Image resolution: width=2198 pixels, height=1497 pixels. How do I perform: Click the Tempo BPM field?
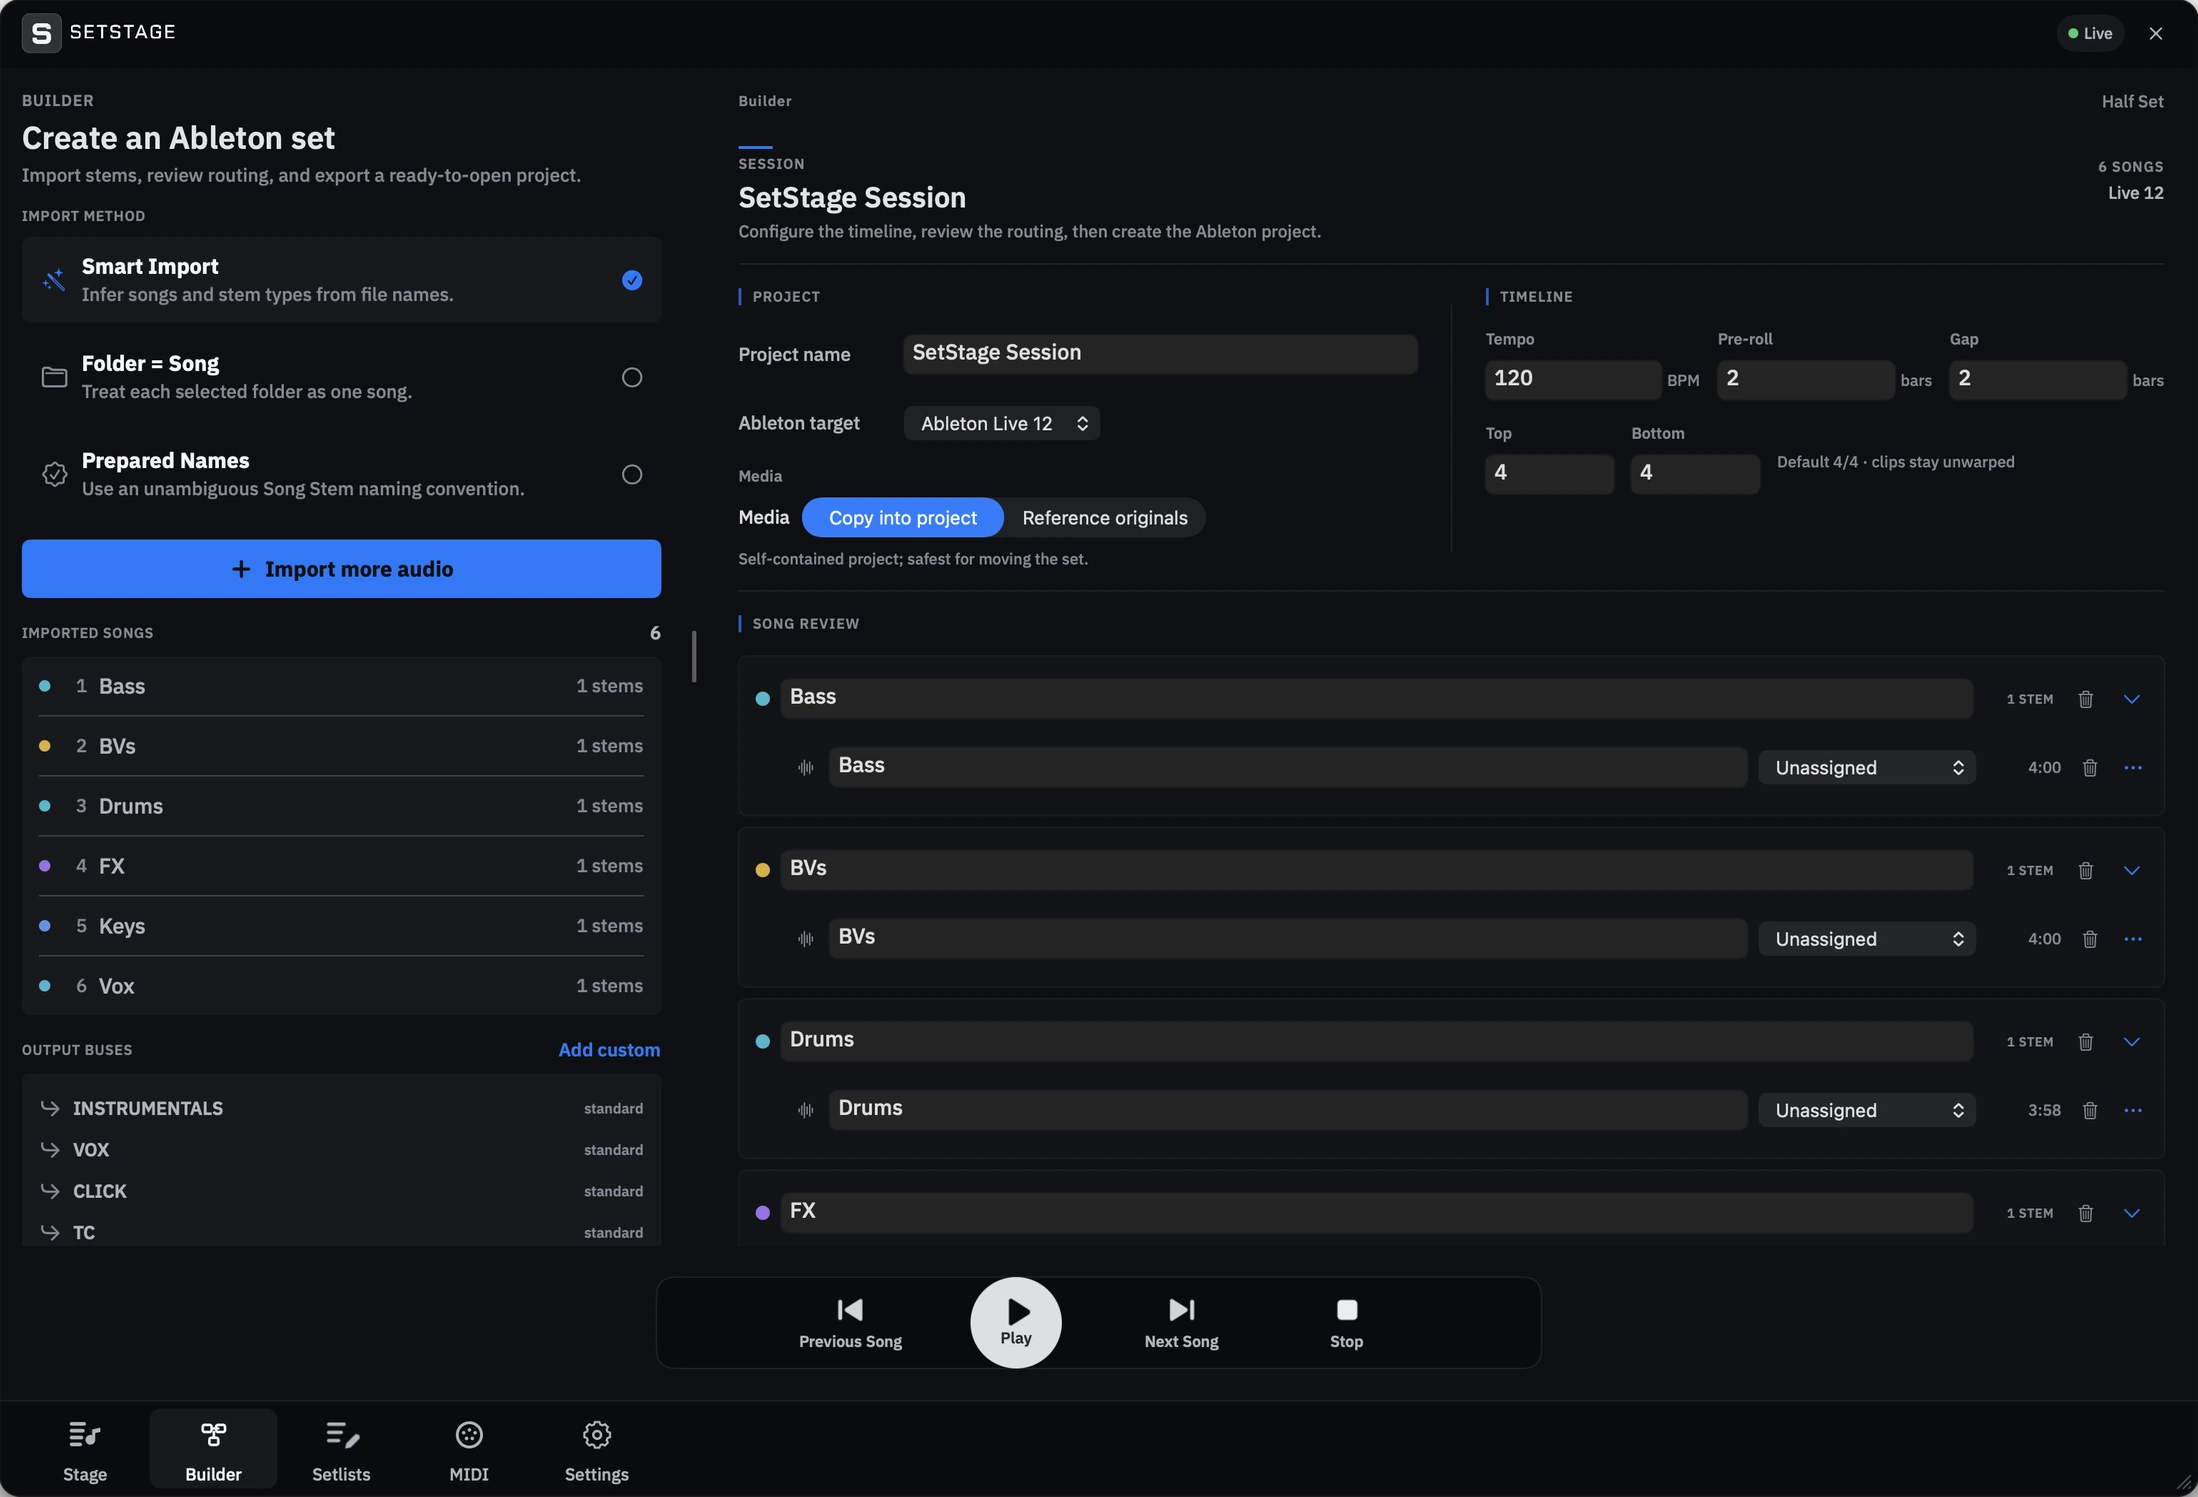(1572, 380)
